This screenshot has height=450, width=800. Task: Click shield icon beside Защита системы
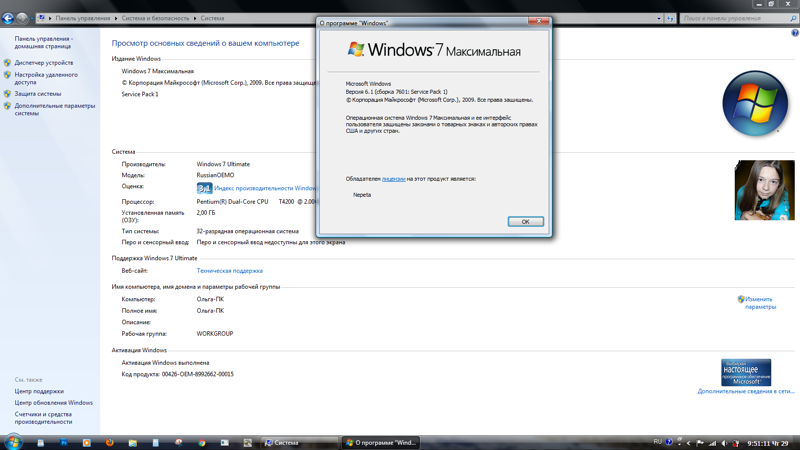[x=7, y=94]
